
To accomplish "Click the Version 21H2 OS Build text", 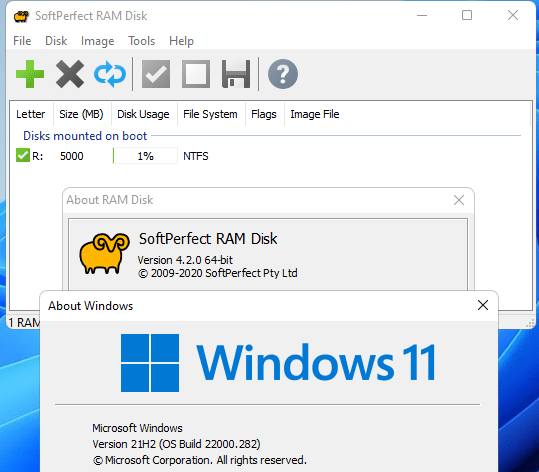I will click(176, 444).
